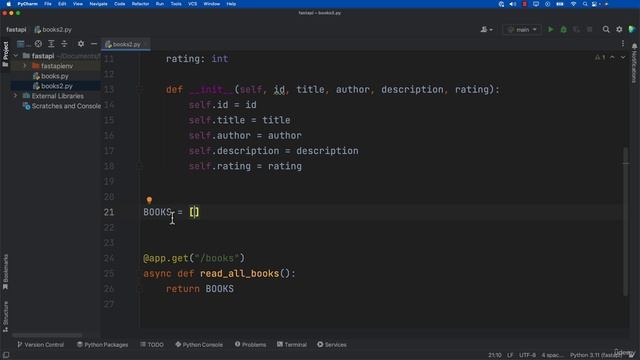
Task: Click the indent setting in status bar
Action: [553, 355]
